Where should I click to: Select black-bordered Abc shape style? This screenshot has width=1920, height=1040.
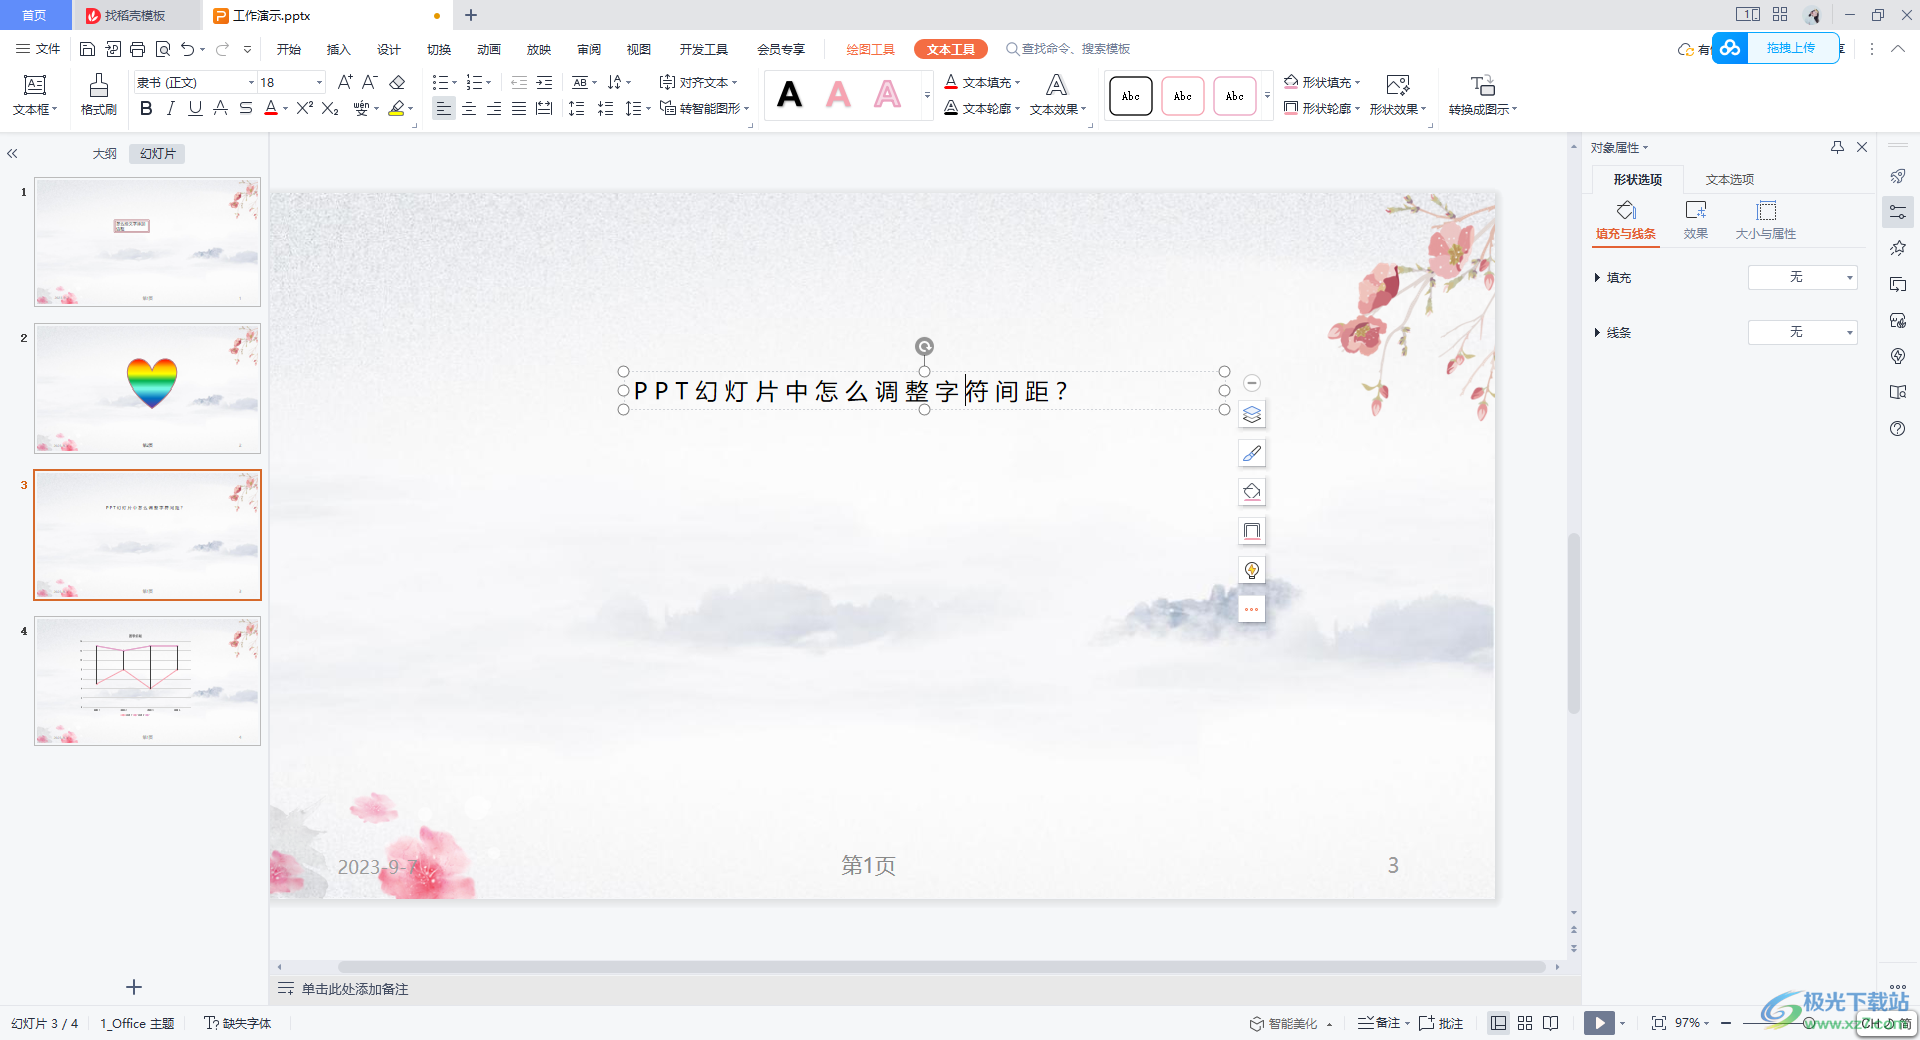[1131, 96]
